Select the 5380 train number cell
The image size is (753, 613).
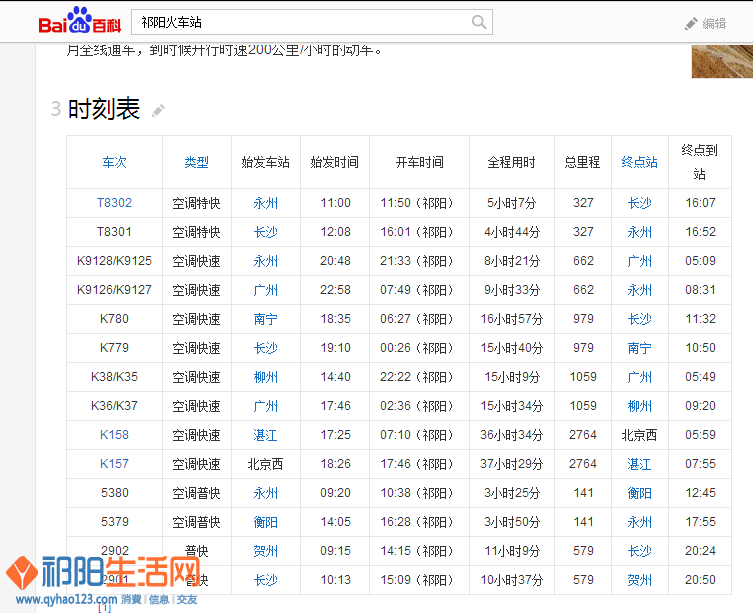pyautogui.click(x=114, y=493)
